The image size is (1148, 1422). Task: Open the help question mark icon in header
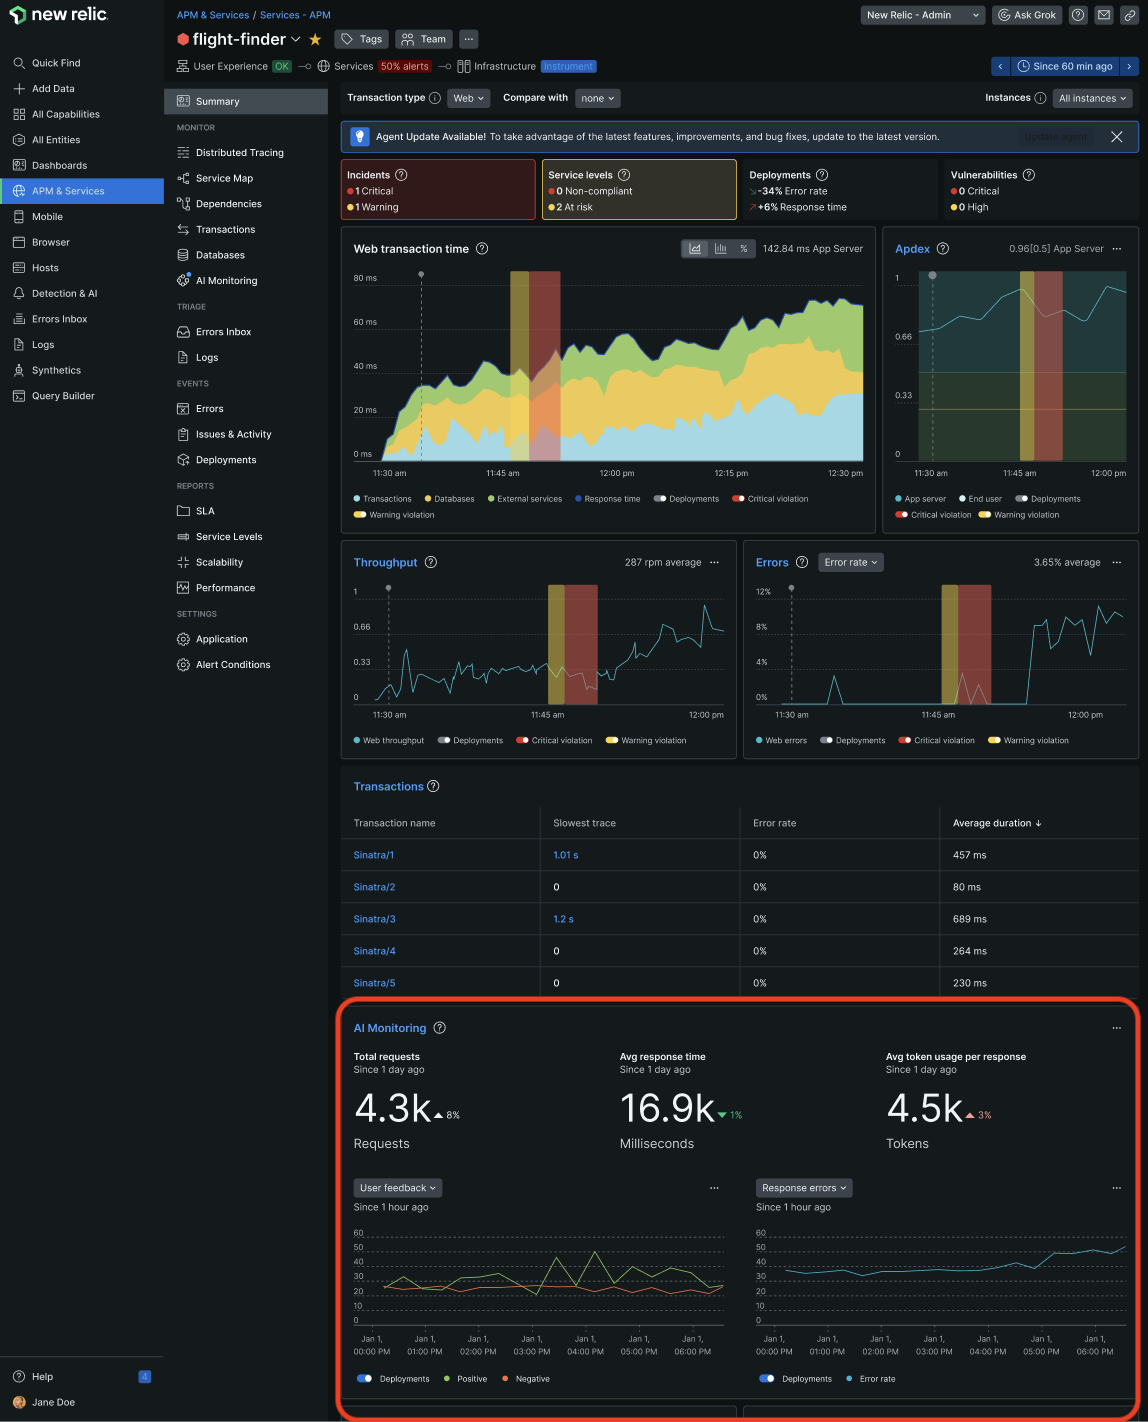(x=1078, y=15)
